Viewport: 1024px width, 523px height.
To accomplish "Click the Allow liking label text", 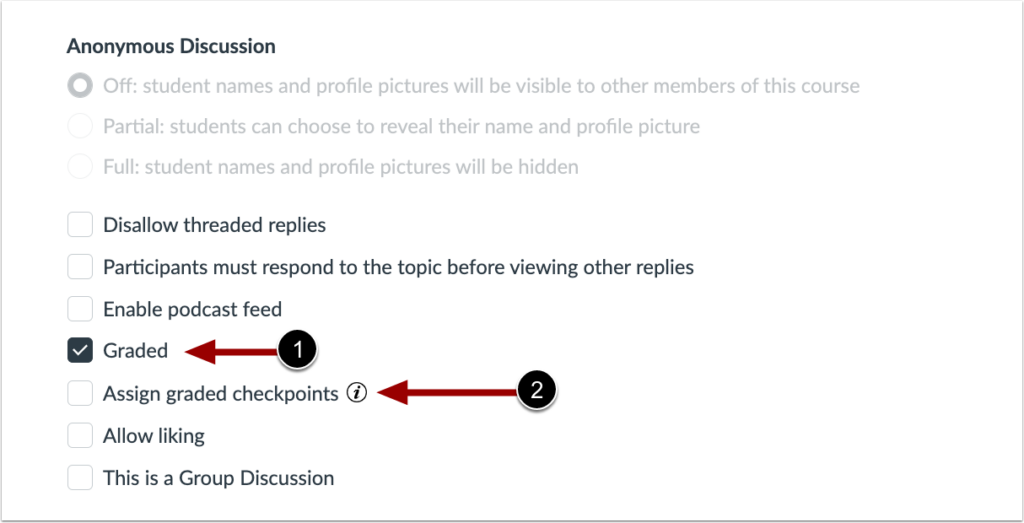I will click(x=153, y=436).
